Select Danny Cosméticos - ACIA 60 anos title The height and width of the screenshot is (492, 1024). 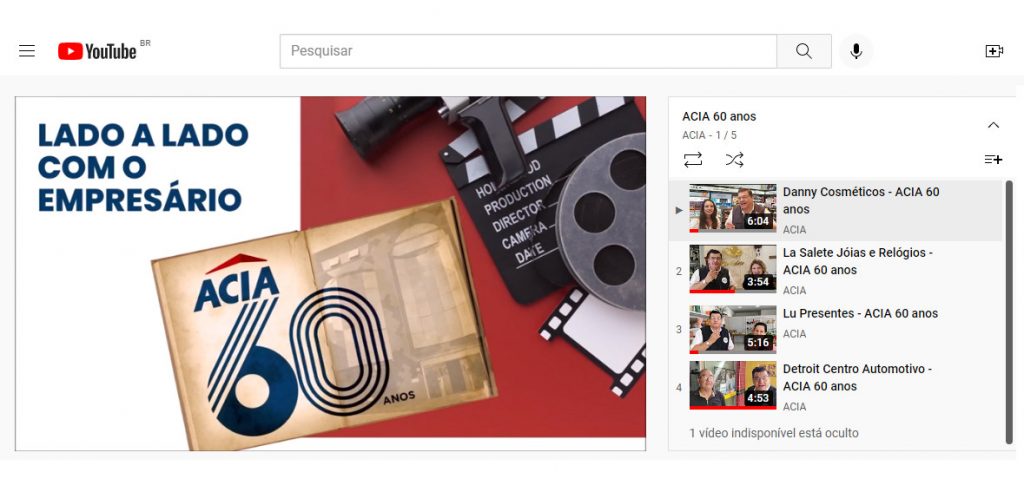coord(861,201)
